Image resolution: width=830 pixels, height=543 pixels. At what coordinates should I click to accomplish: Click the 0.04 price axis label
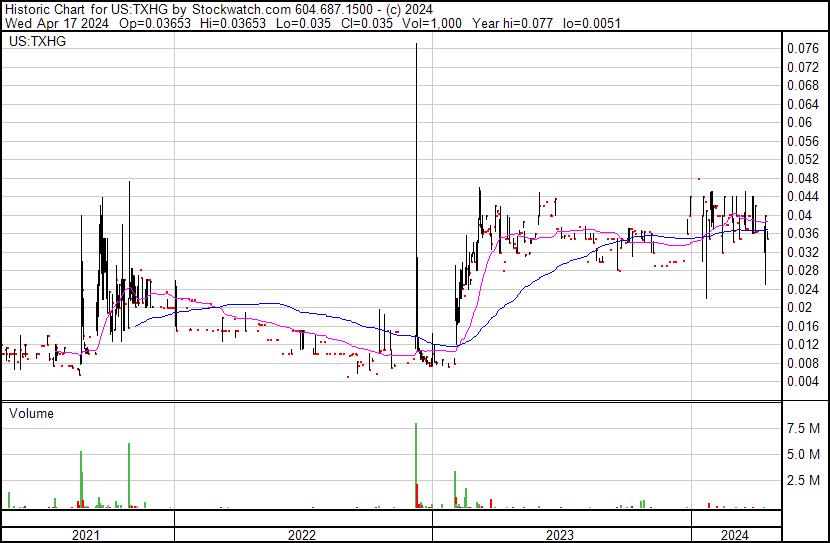799,215
